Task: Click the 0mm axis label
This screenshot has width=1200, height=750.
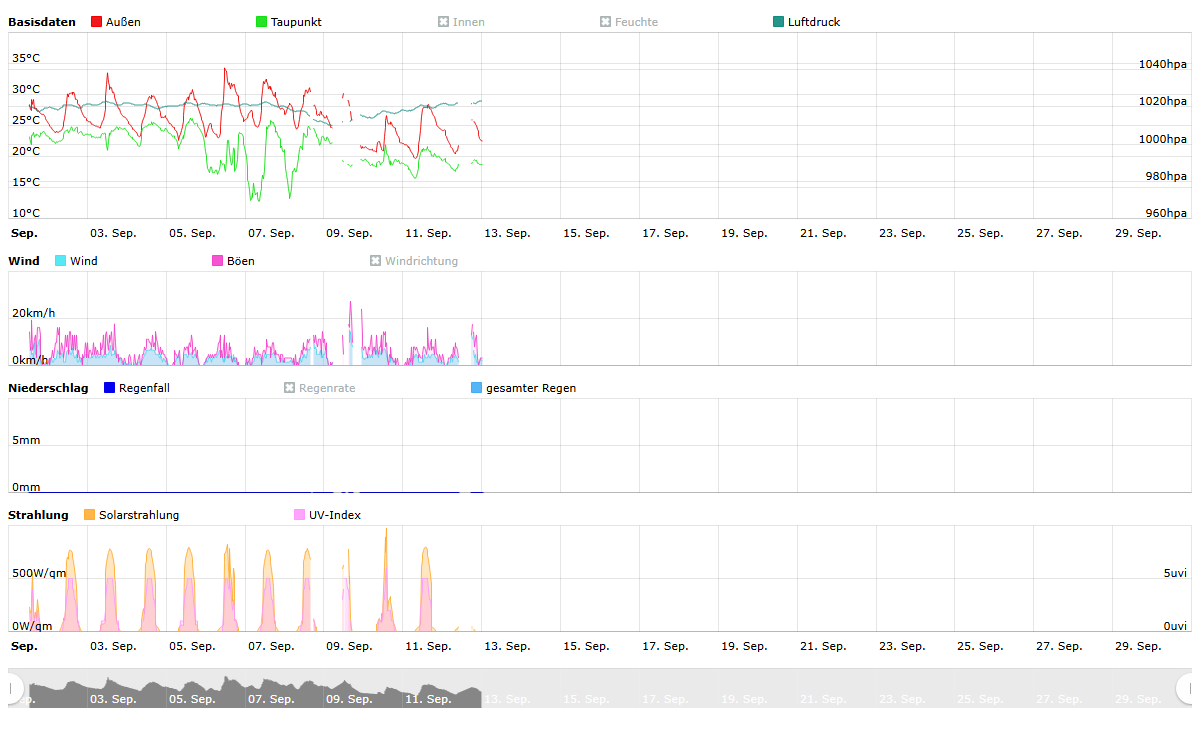Action: (x=26, y=487)
